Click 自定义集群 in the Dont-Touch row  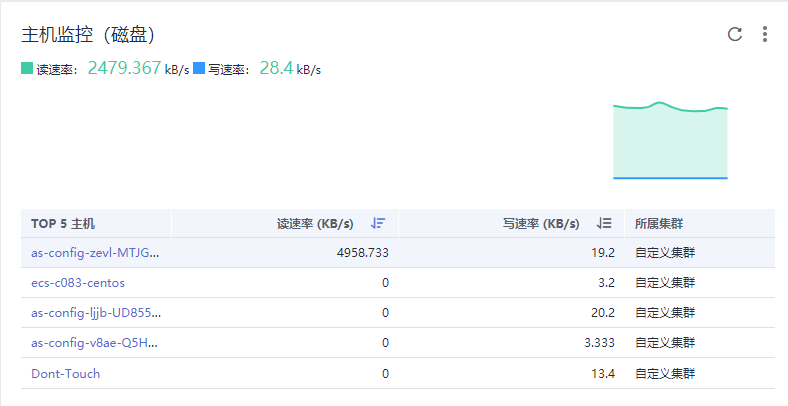point(664,373)
